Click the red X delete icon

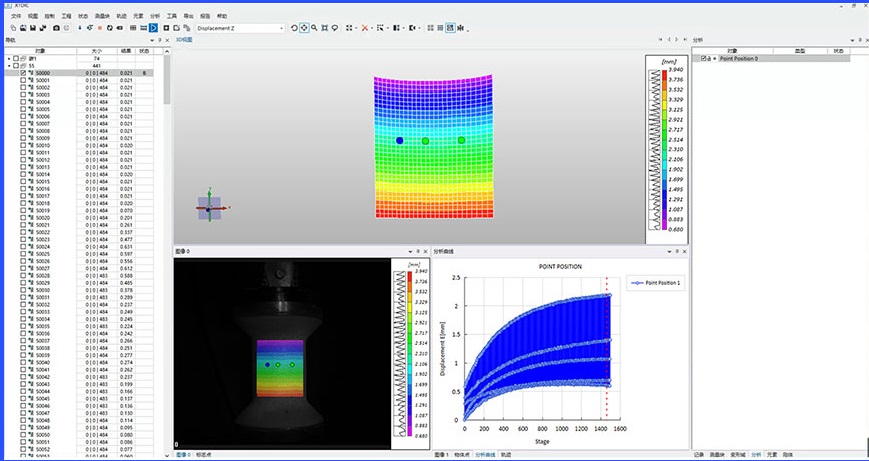364,28
